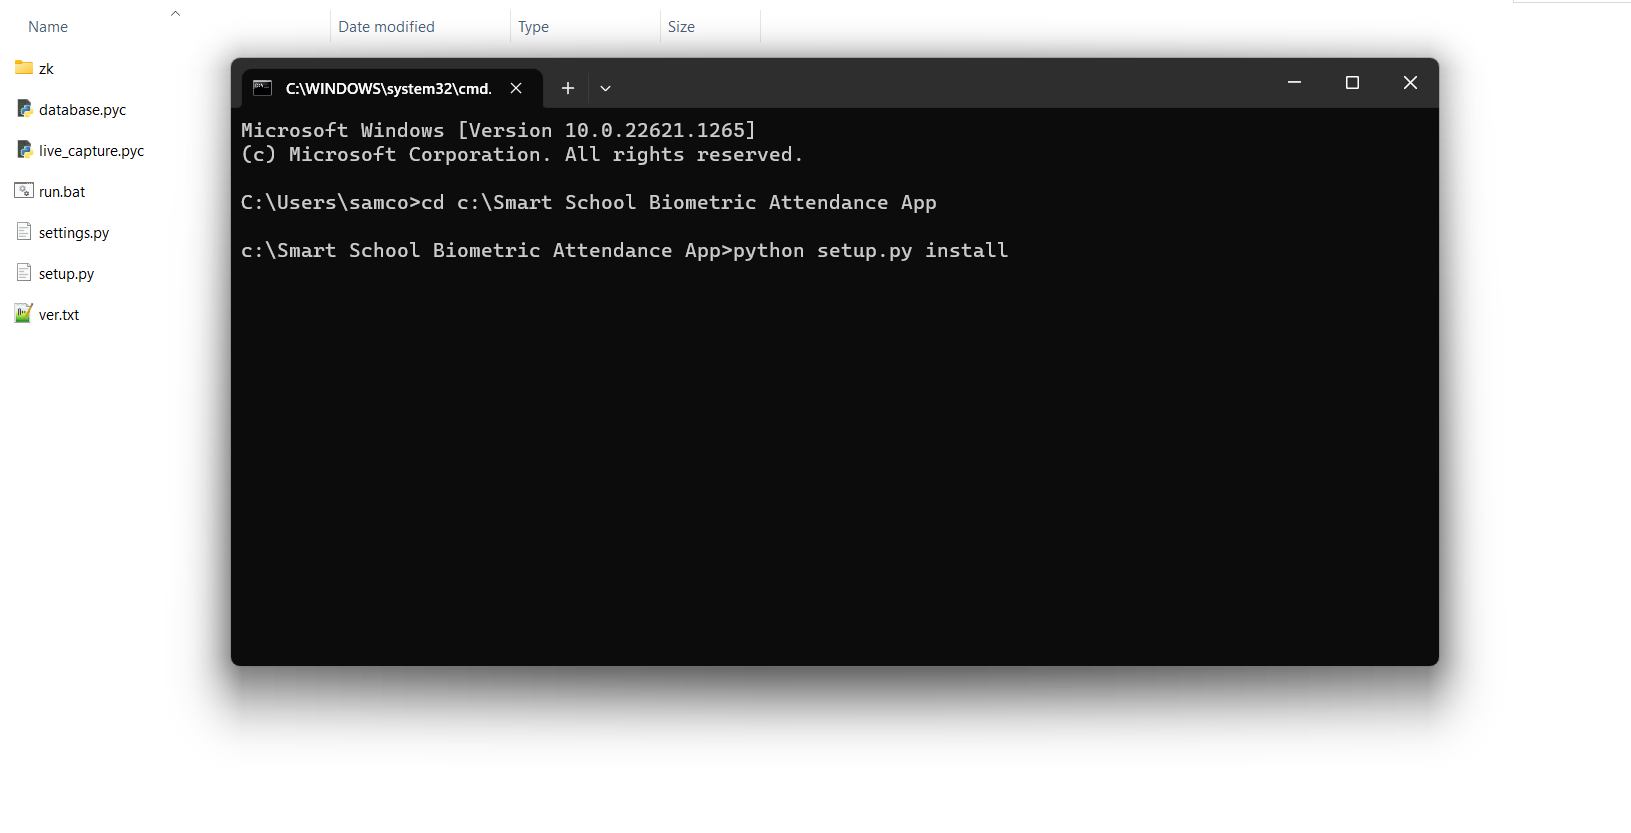The image size is (1631, 833).
Task: Sort files by Type column header
Action: pyautogui.click(x=533, y=27)
